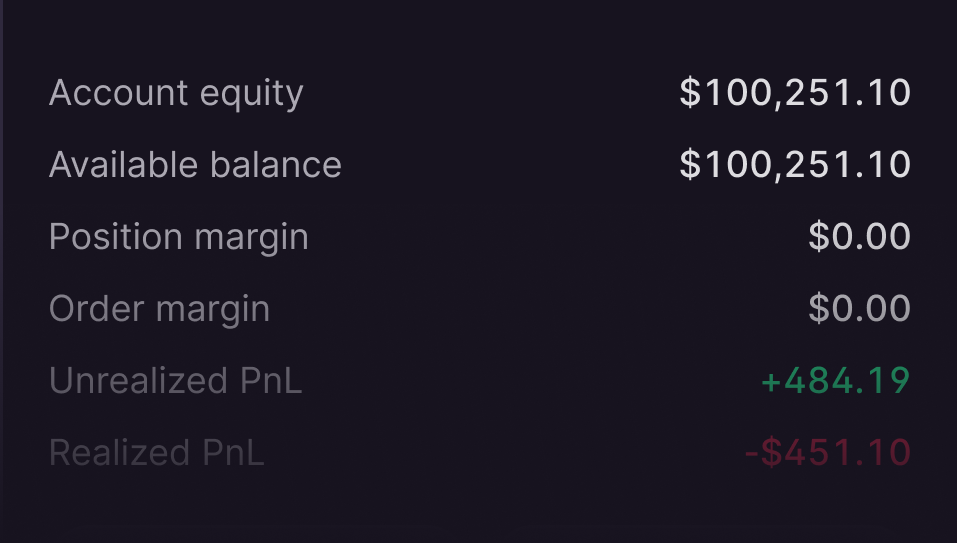
Task: Select the green +484.19 unrealized value
Action: click(x=835, y=381)
